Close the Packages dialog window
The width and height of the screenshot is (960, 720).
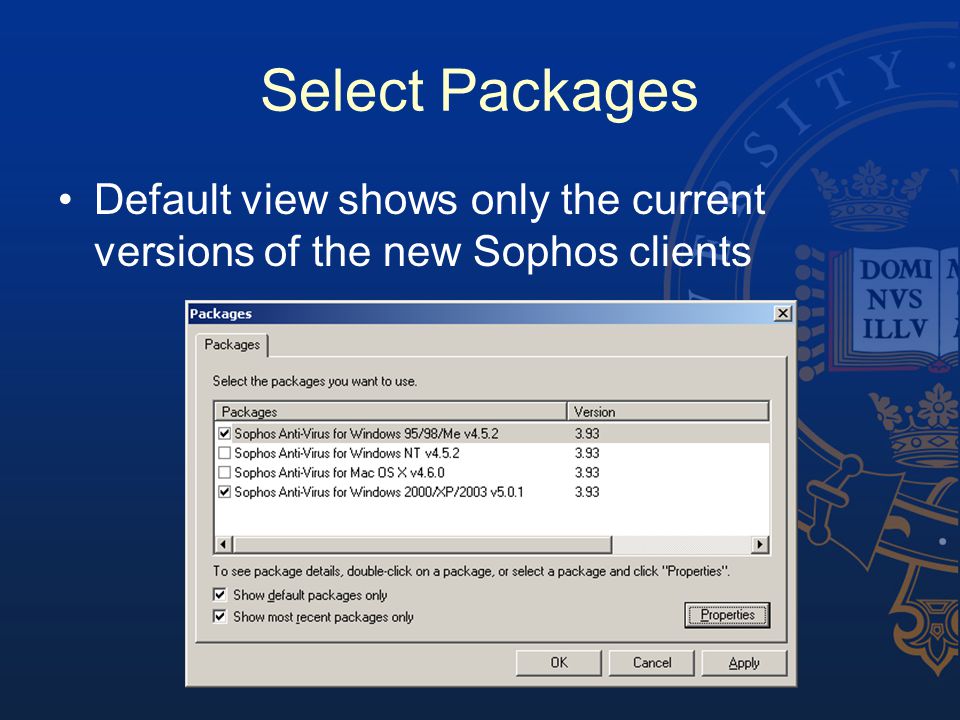point(782,313)
